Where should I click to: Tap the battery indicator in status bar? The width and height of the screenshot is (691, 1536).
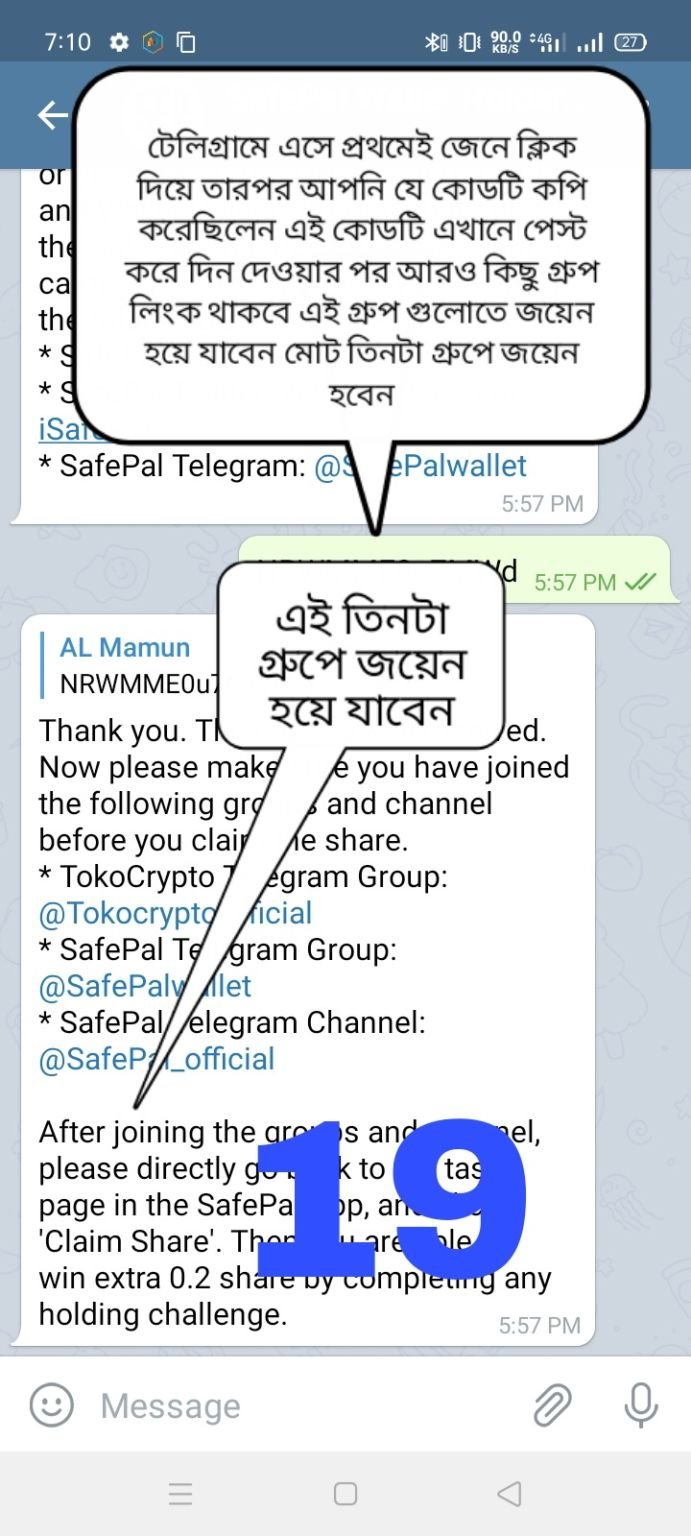[630, 42]
